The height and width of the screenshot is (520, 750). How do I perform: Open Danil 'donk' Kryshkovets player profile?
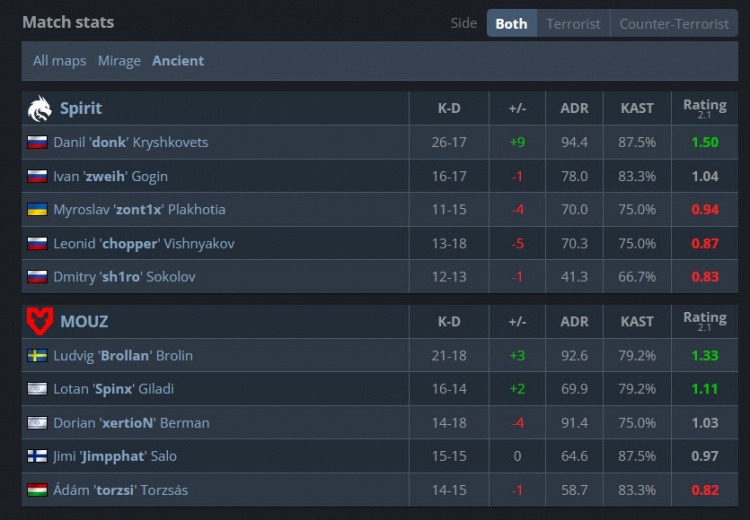pos(131,143)
